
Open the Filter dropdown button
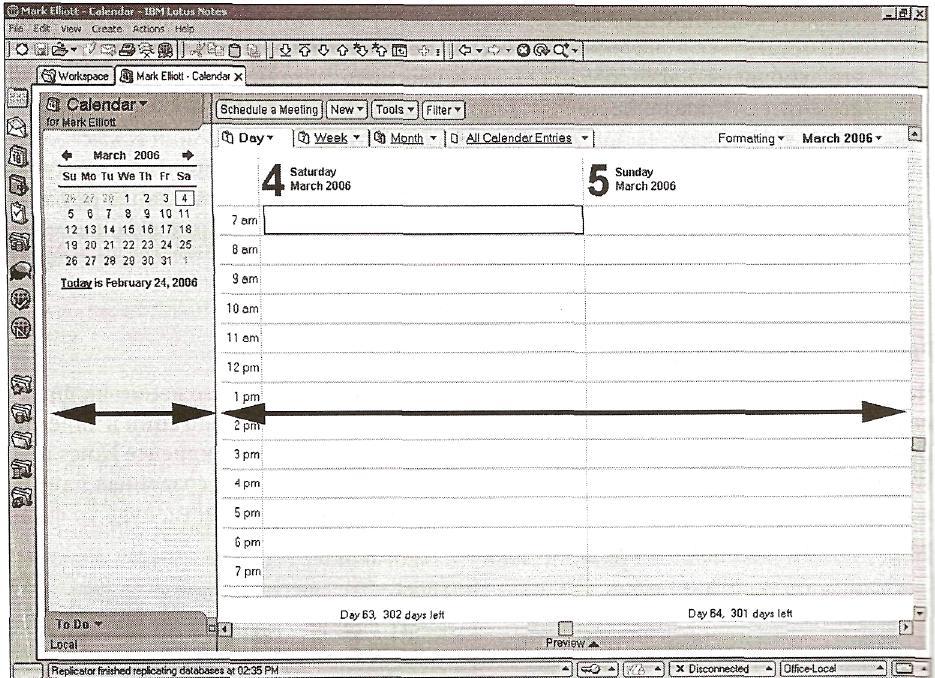443,110
